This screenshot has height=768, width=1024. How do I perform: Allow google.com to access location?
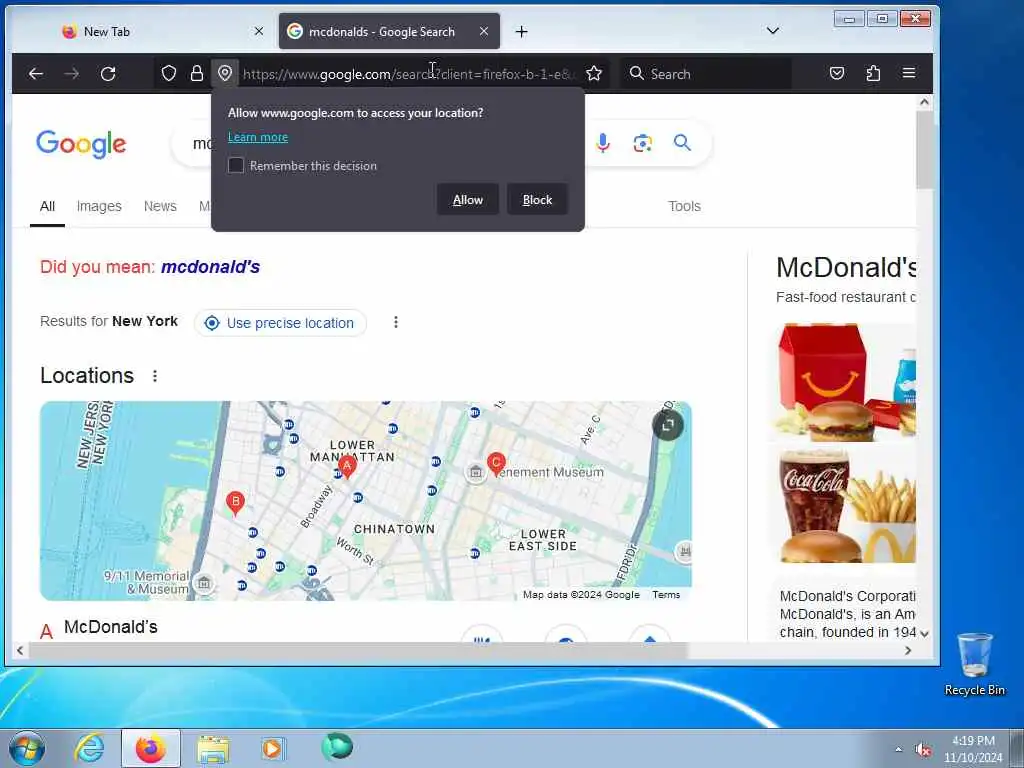[x=468, y=200]
